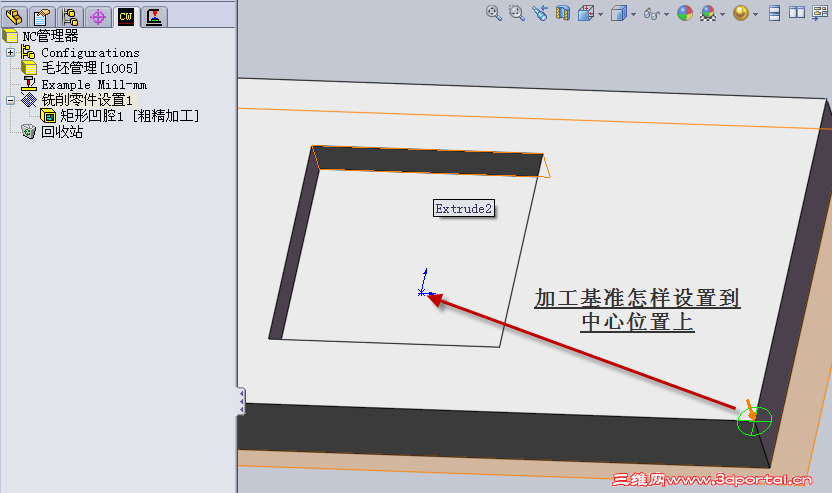The width and height of the screenshot is (832, 493).
Task: Open the PropertyManager tab
Action: (x=42, y=17)
